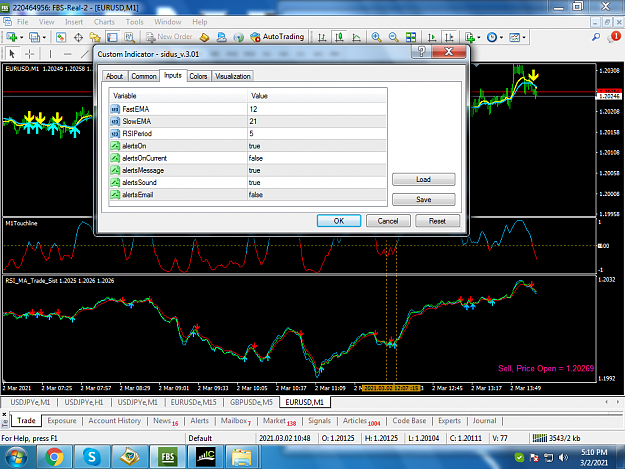Open the Account History terminal tab

pos(114,420)
